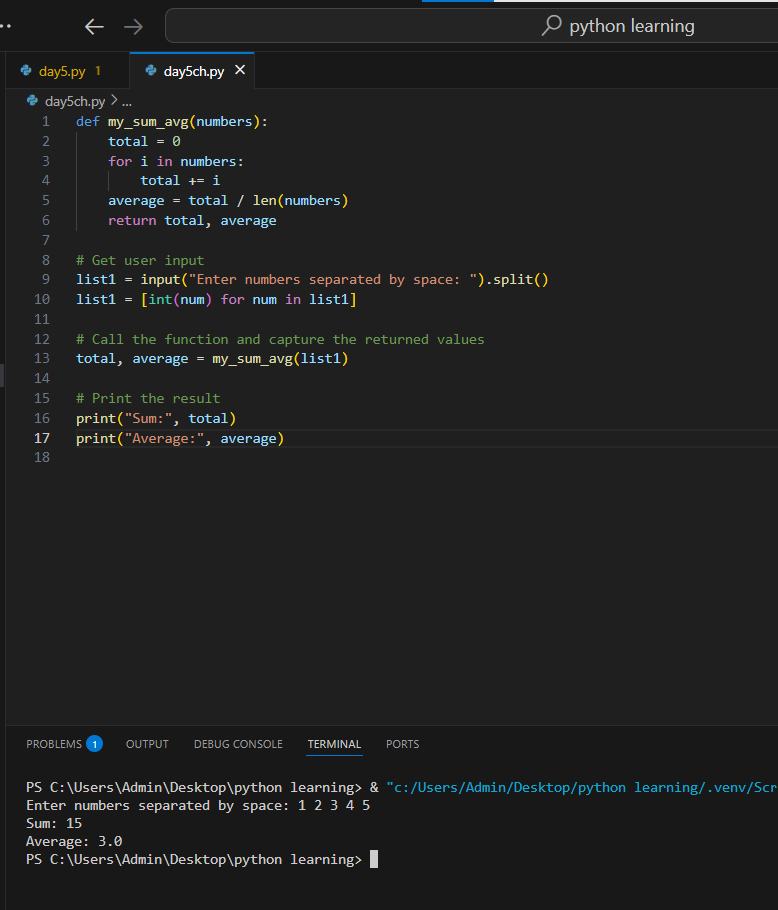Click the breadcrumb ellipsis after day5ch.py

(127, 102)
